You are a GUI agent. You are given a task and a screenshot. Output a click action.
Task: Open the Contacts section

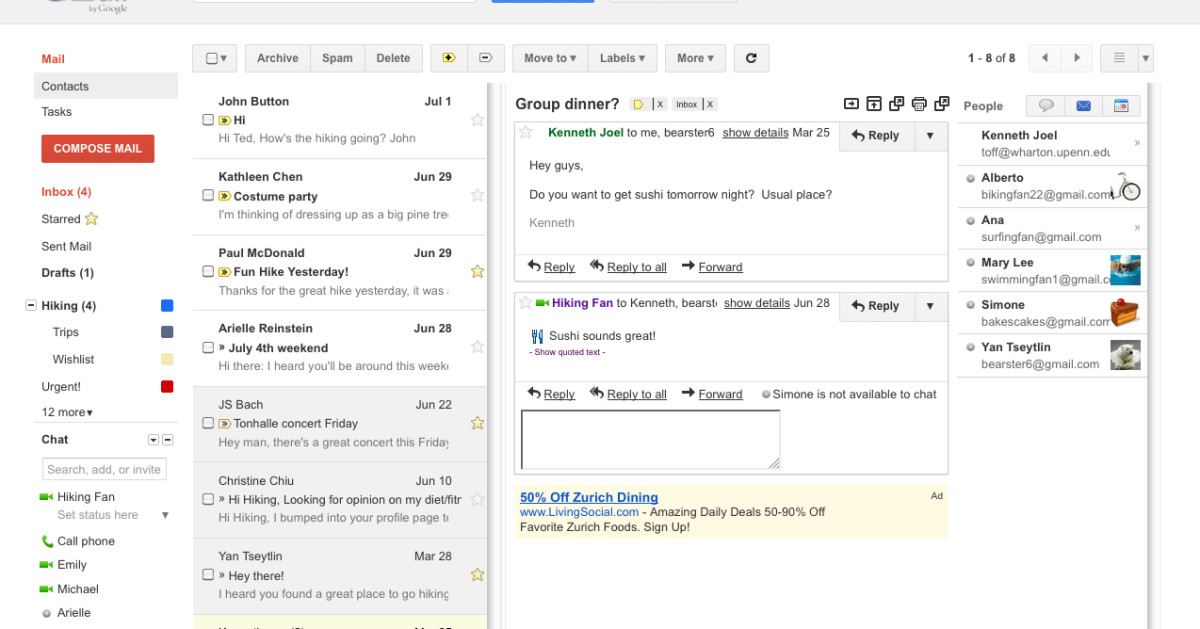65,86
